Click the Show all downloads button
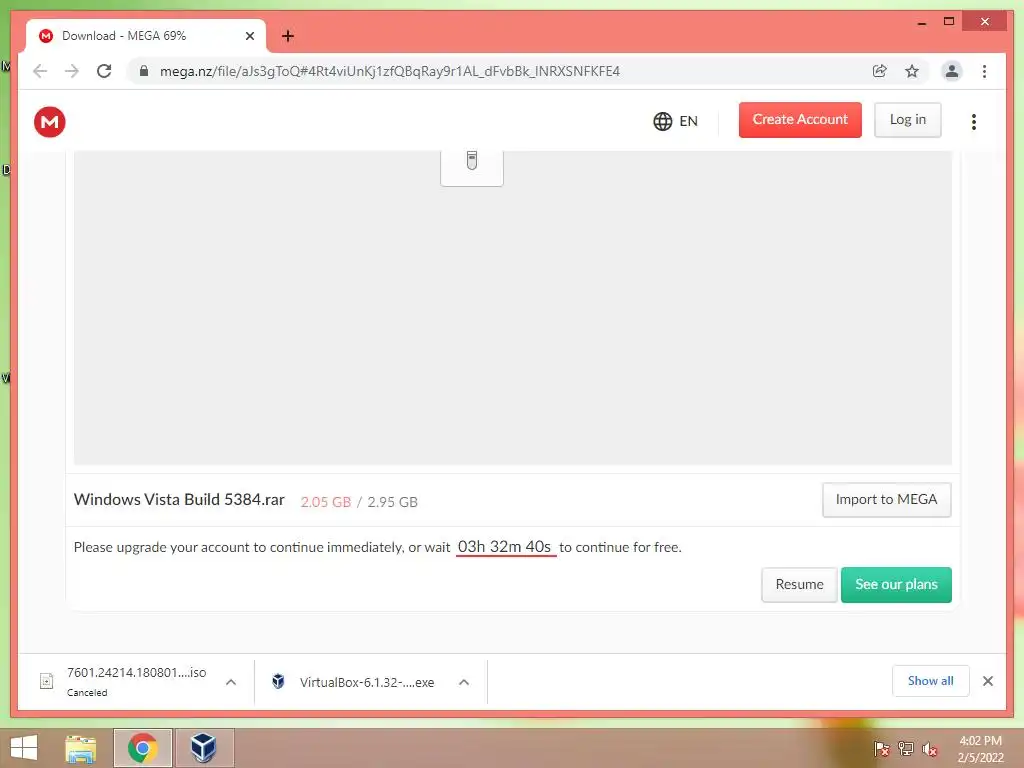1024x768 pixels. (930, 681)
